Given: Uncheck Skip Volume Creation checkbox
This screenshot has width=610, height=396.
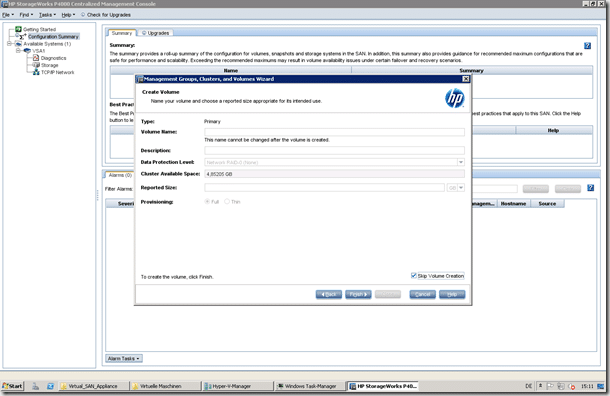Looking at the screenshot, I should pyautogui.click(x=414, y=275).
